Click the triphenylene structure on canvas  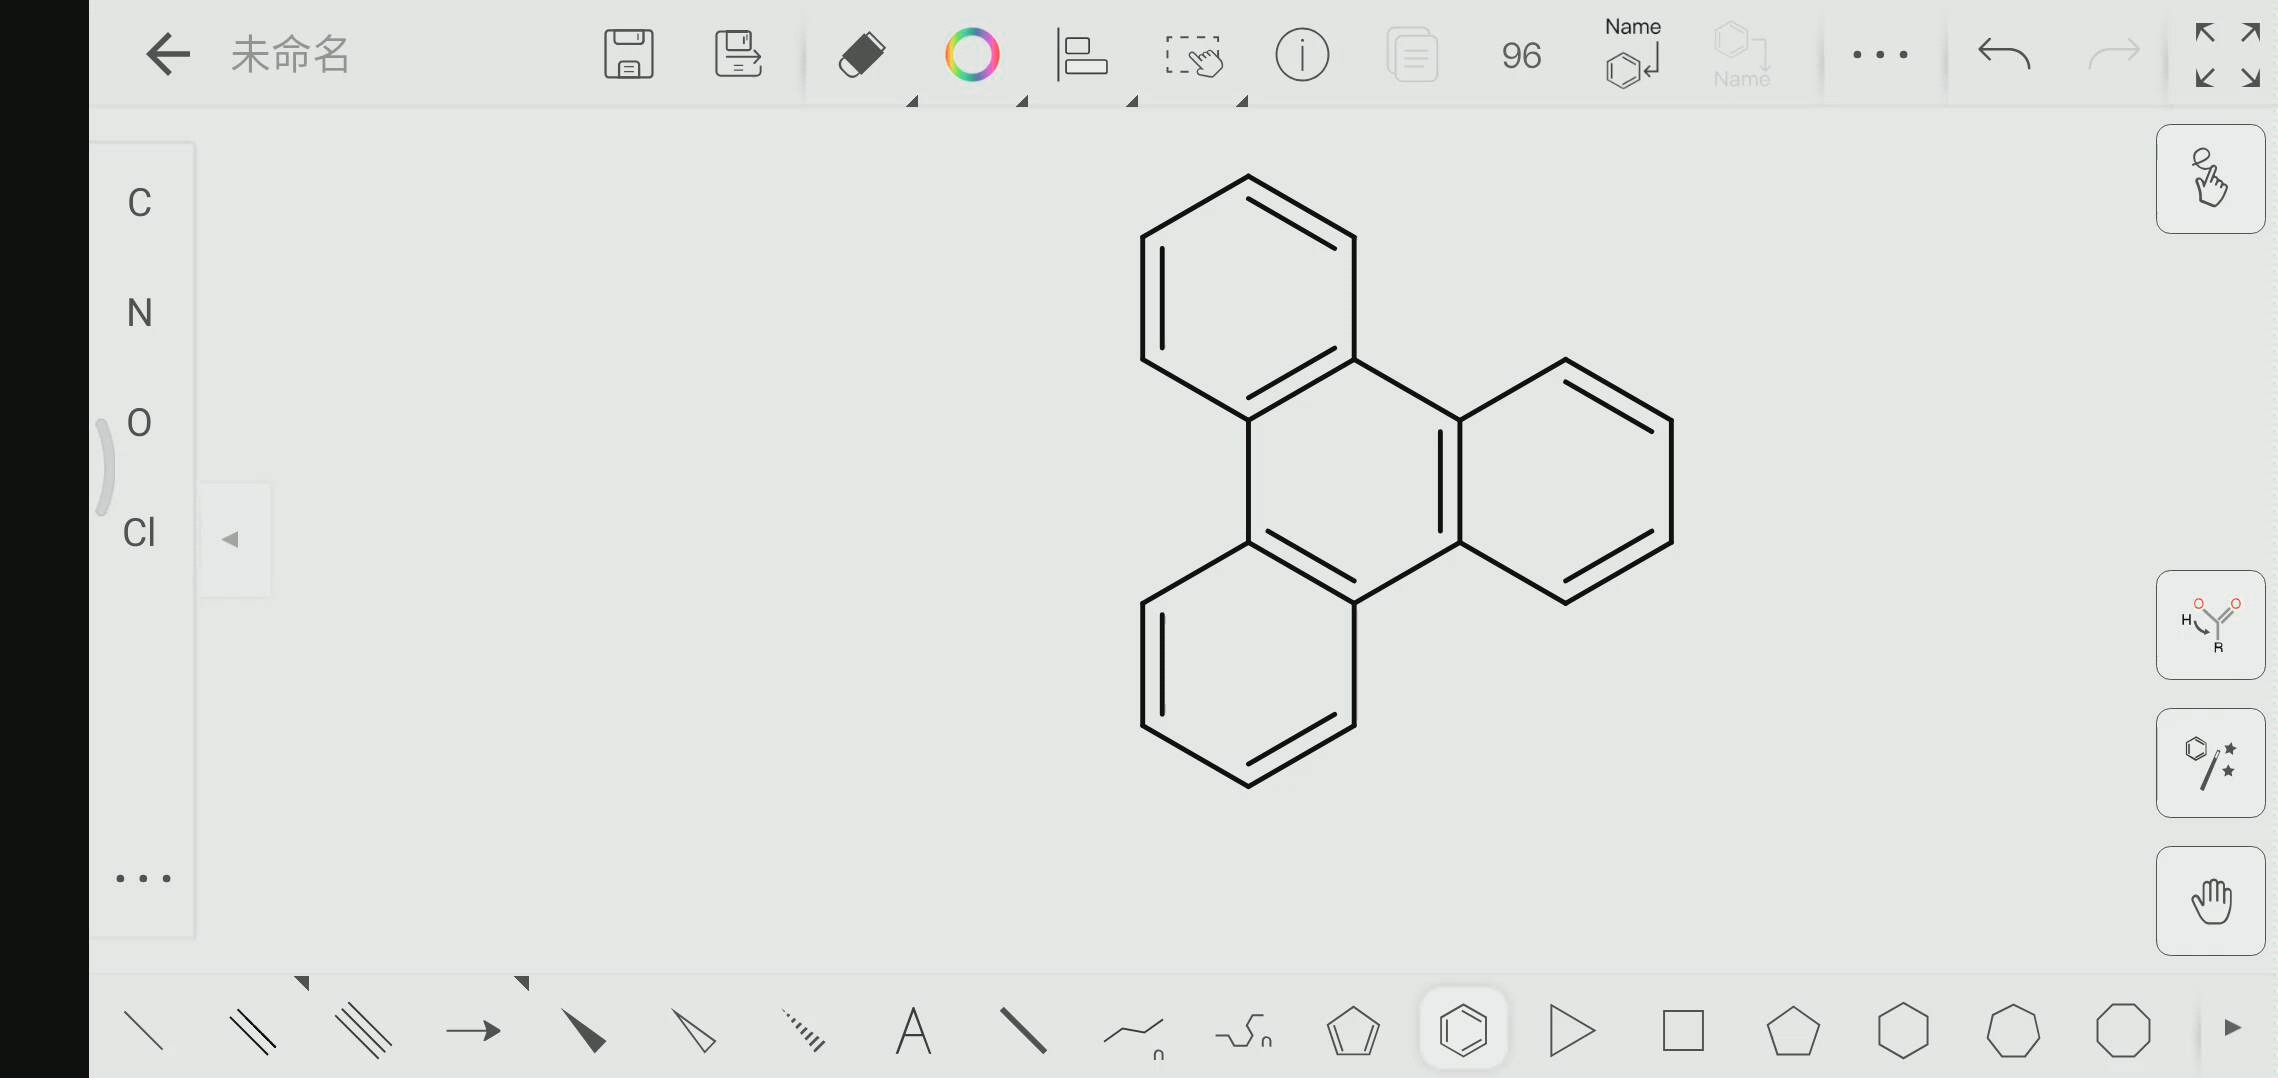point(1407,481)
